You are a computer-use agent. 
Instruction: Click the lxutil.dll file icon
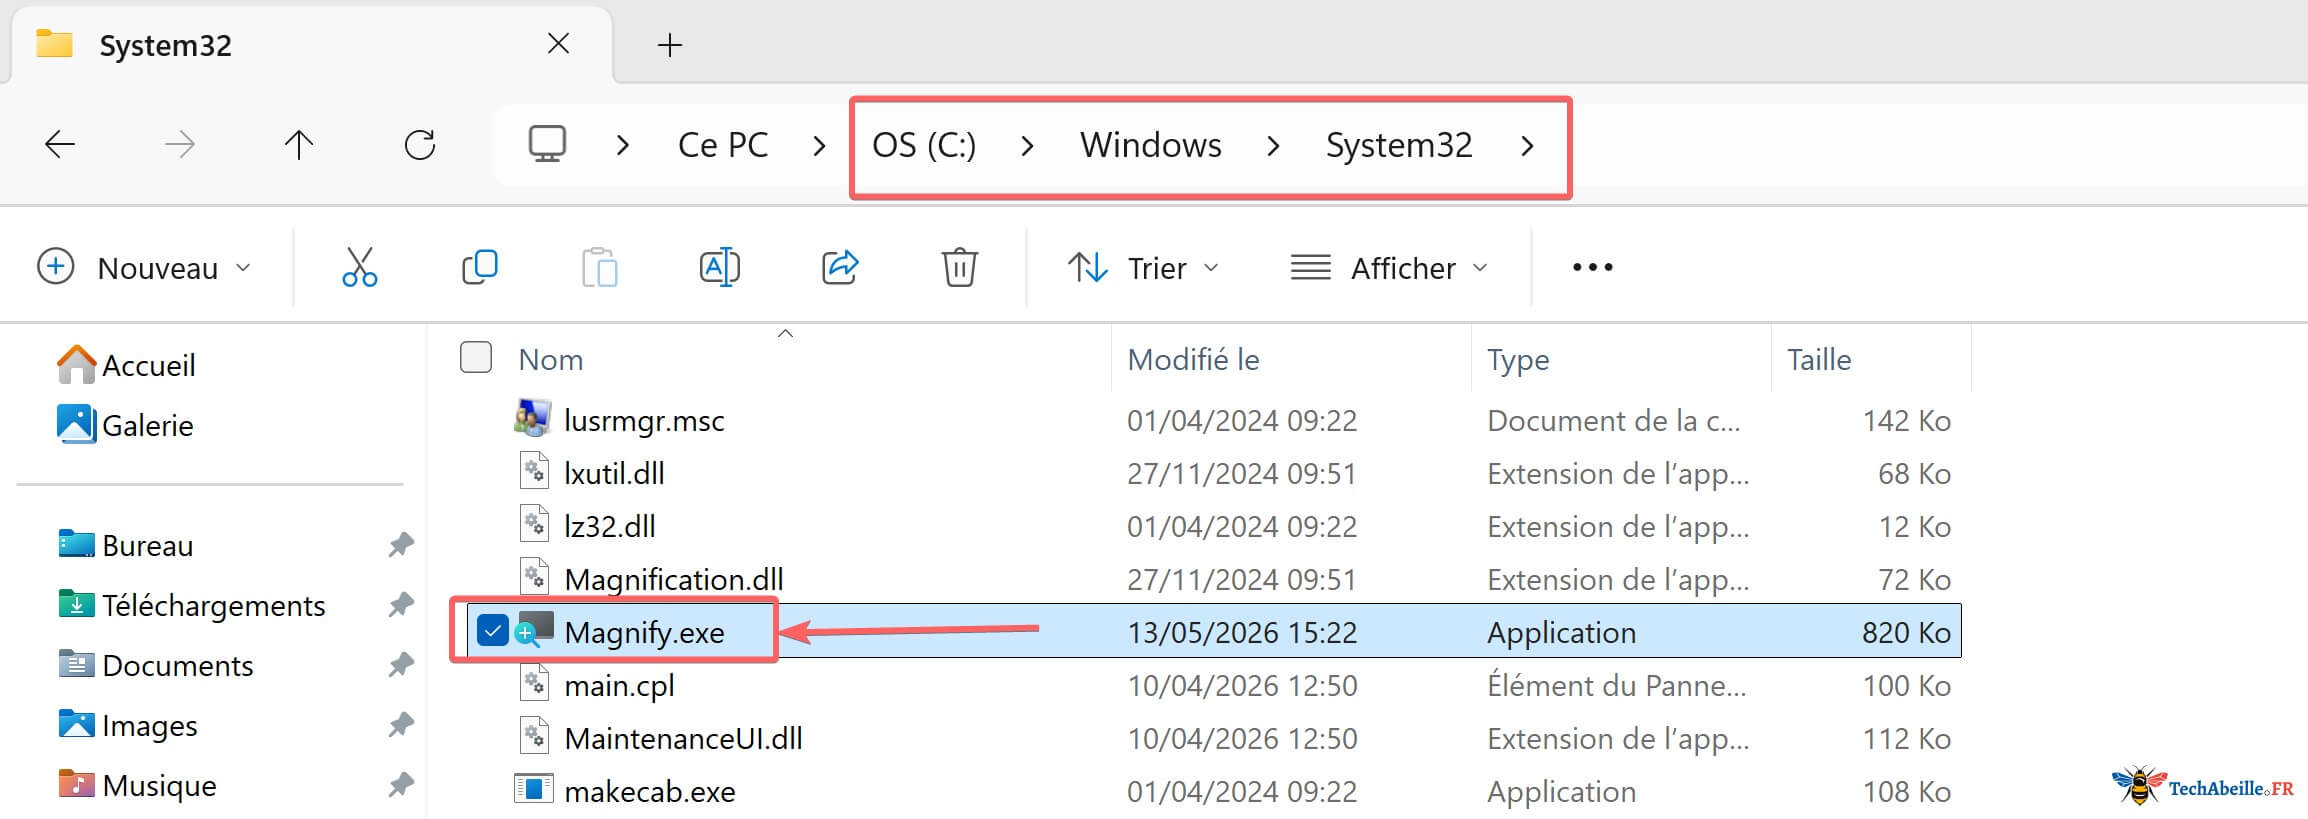pyautogui.click(x=535, y=471)
